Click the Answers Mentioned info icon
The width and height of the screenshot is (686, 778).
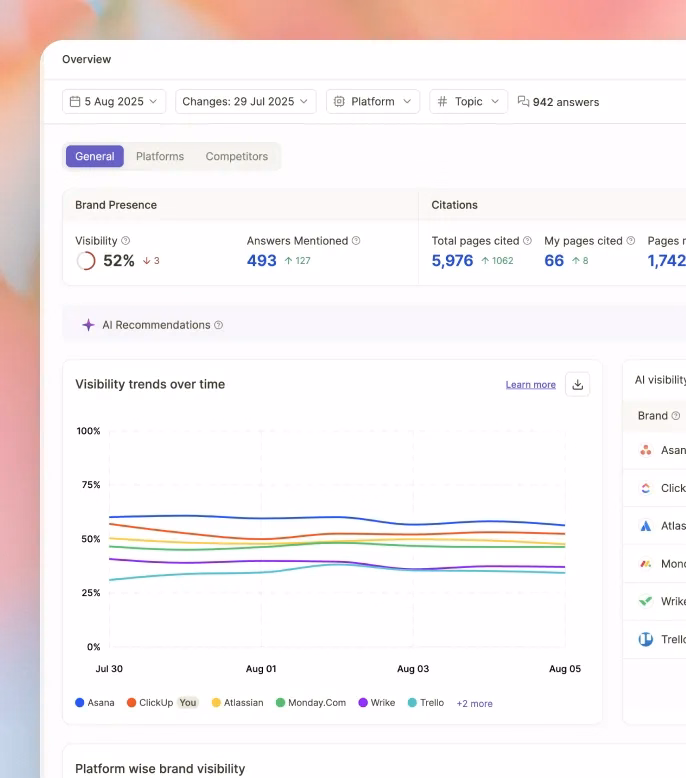(x=356, y=241)
